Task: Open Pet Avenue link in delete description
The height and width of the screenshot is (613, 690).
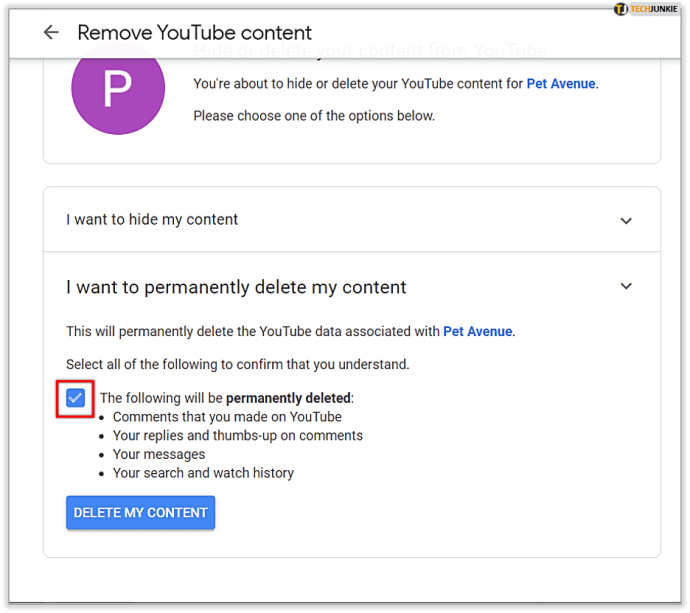Action: [x=477, y=331]
